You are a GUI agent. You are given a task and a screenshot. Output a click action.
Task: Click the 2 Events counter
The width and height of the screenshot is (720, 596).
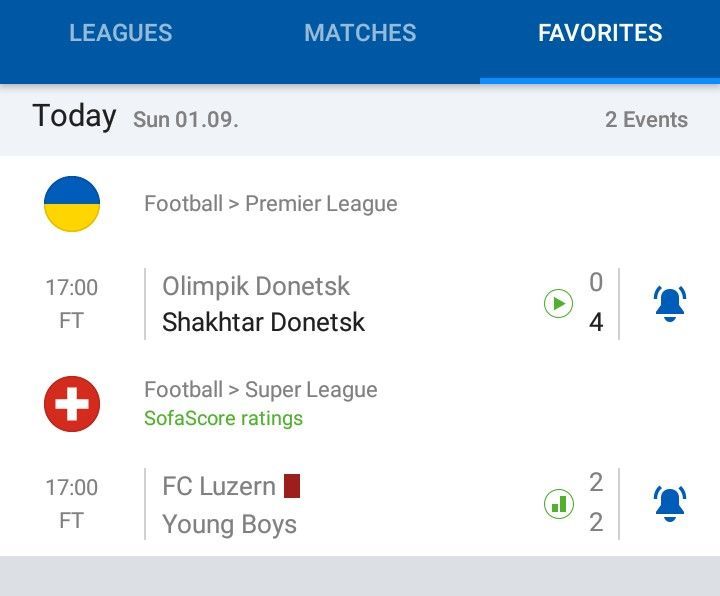646,120
